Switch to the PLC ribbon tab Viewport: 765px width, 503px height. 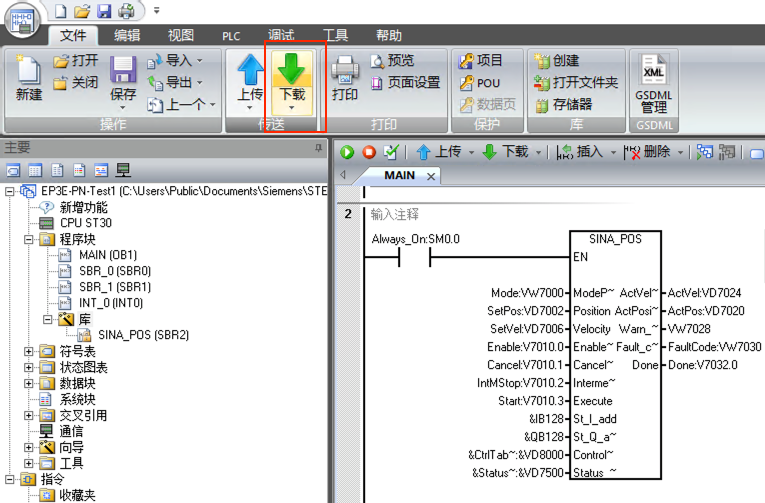[x=232, y=35]
